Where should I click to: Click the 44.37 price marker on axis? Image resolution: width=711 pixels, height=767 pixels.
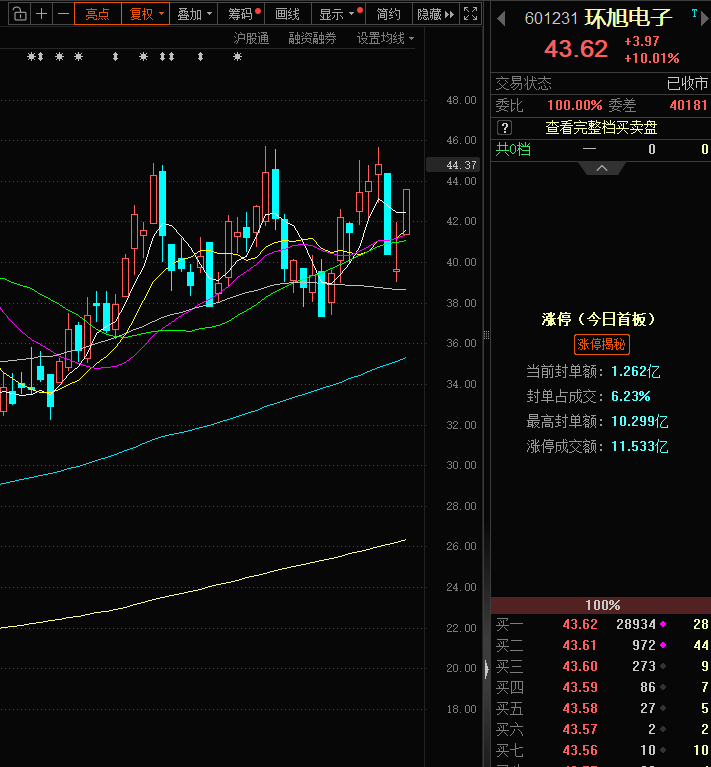click(x=453, y=165)
